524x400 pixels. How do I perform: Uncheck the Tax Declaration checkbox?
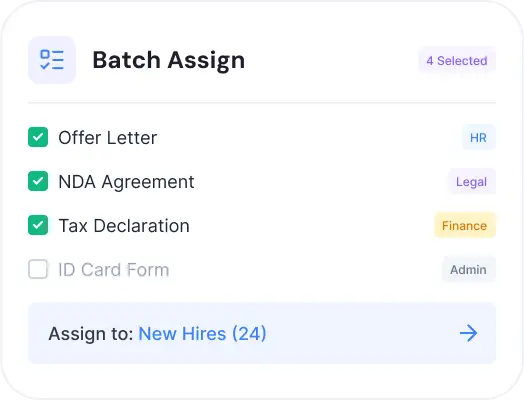[x=38, y=225]
